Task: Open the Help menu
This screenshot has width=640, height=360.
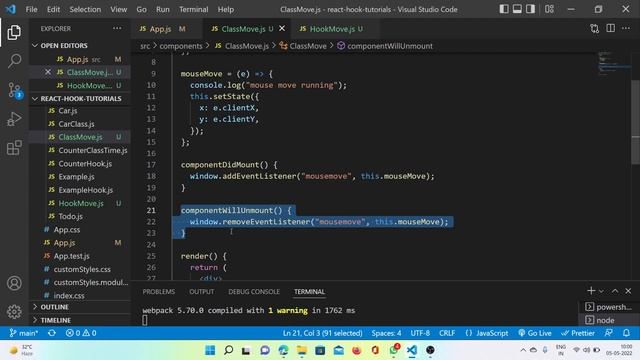Action: (226, 9)
